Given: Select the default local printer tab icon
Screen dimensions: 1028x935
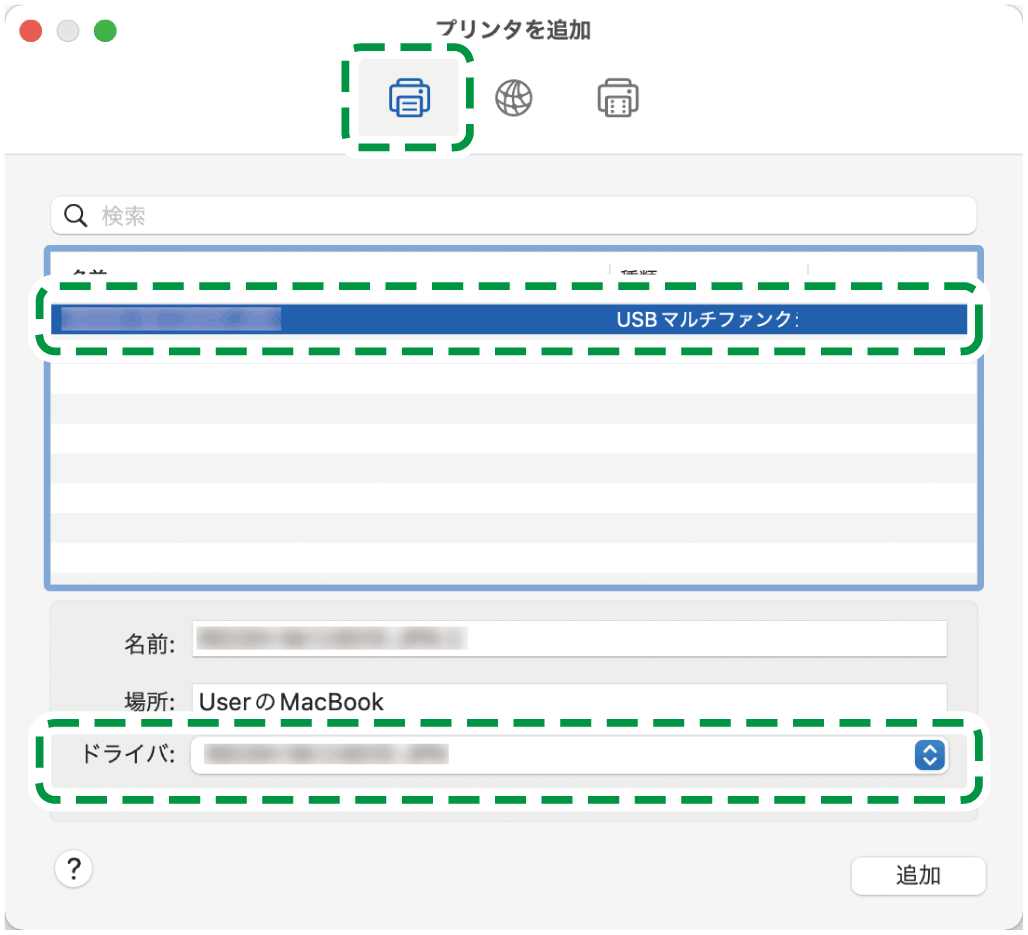Looking at the screenshot, I should 408,98.
